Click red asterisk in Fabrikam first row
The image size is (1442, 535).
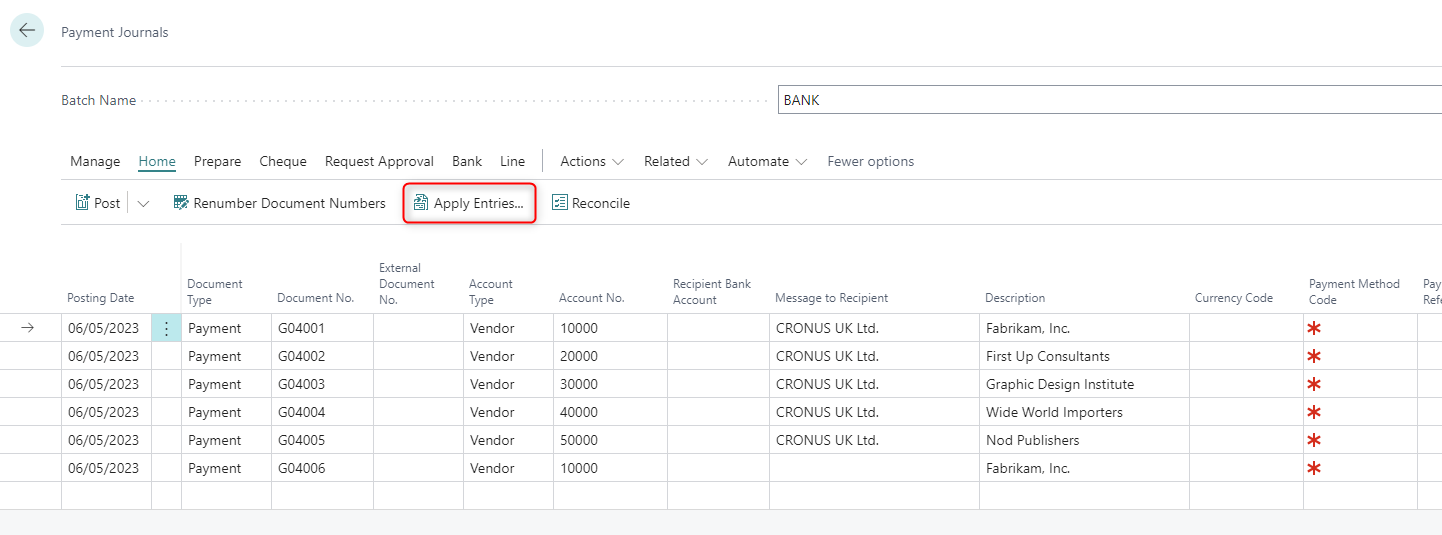click(x=1314, y=328)
